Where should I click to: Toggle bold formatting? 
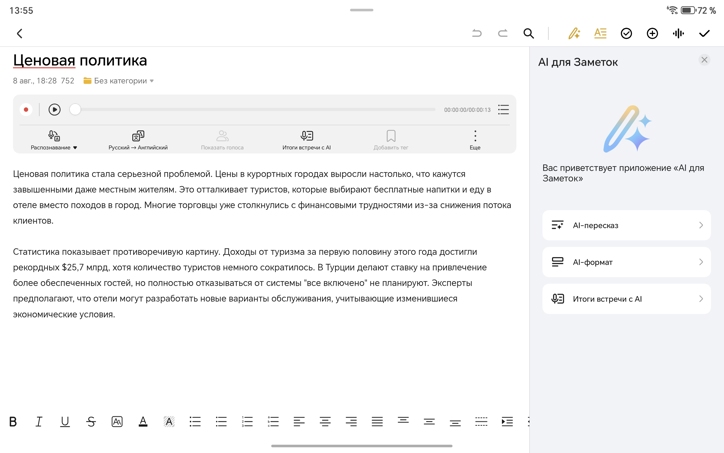(x=13, y=422)
